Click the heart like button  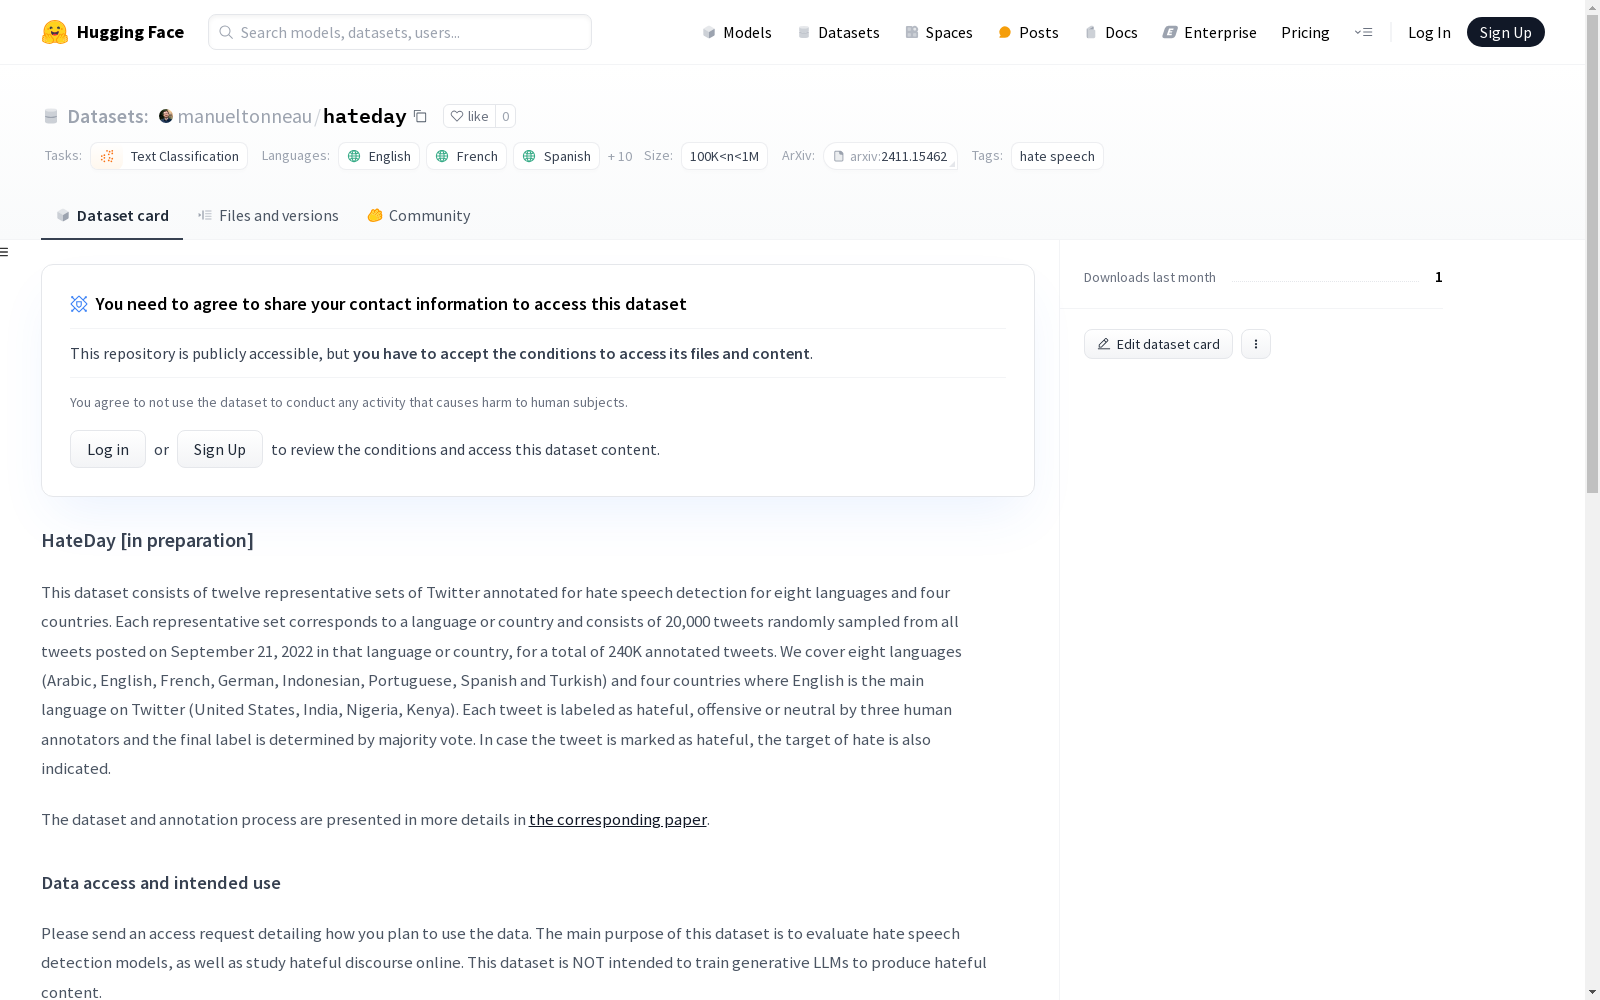coord(469,116)
